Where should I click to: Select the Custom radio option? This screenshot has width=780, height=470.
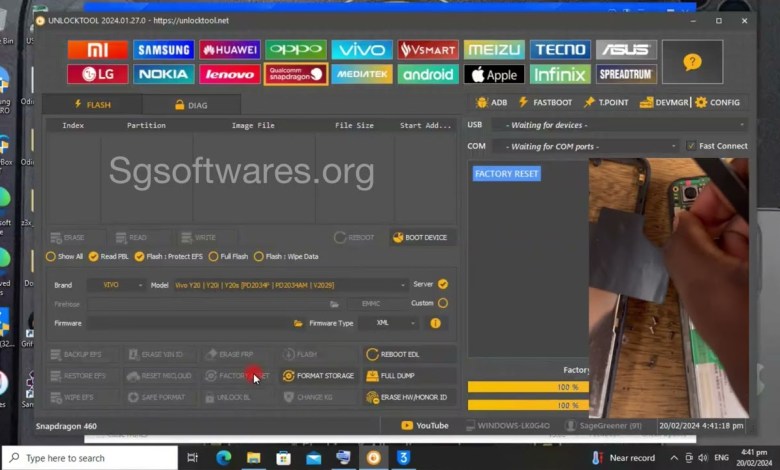pos(443,303)
